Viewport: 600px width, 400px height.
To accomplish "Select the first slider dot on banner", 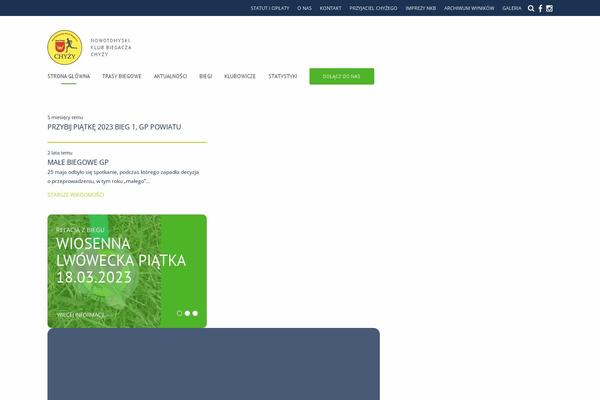I will click(x=179, y=313).
